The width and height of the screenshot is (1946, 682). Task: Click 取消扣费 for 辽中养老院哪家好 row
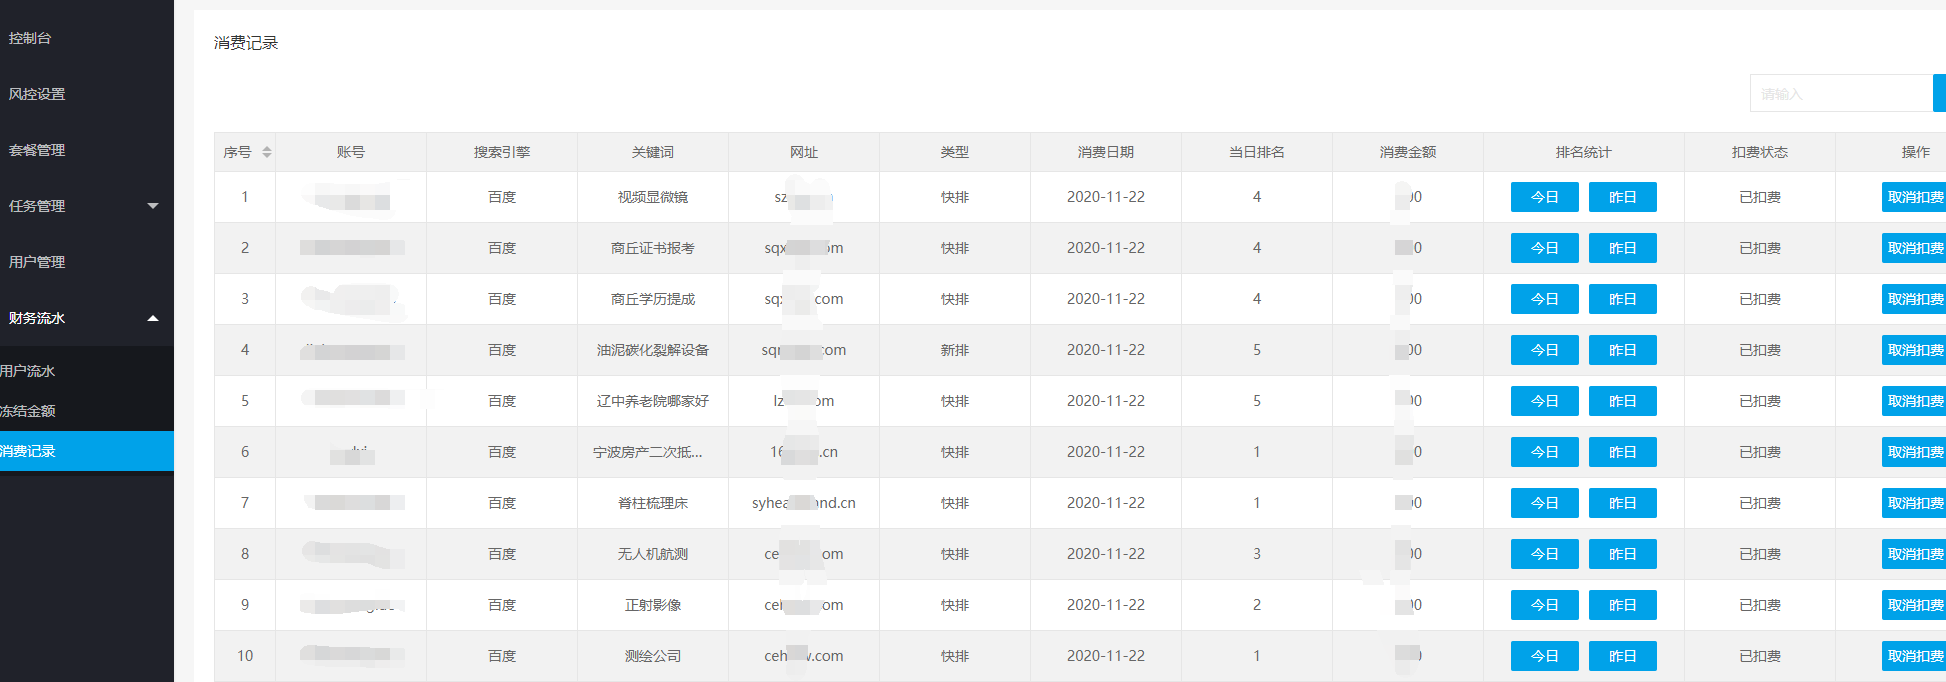click(1914, 401)
